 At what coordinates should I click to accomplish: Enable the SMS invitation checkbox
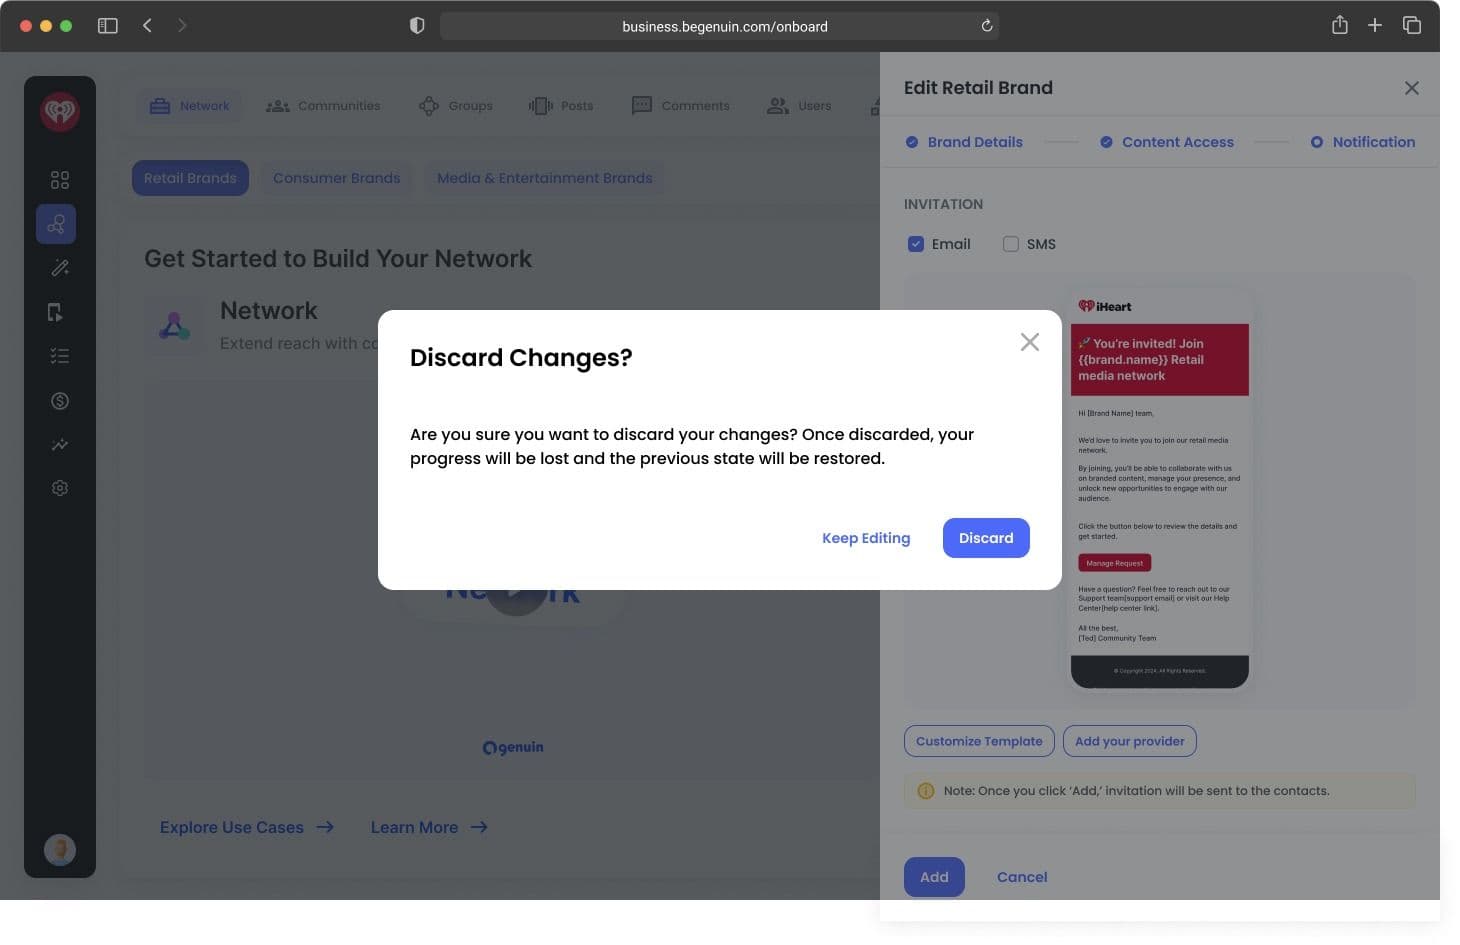(x=1010, y=244)
